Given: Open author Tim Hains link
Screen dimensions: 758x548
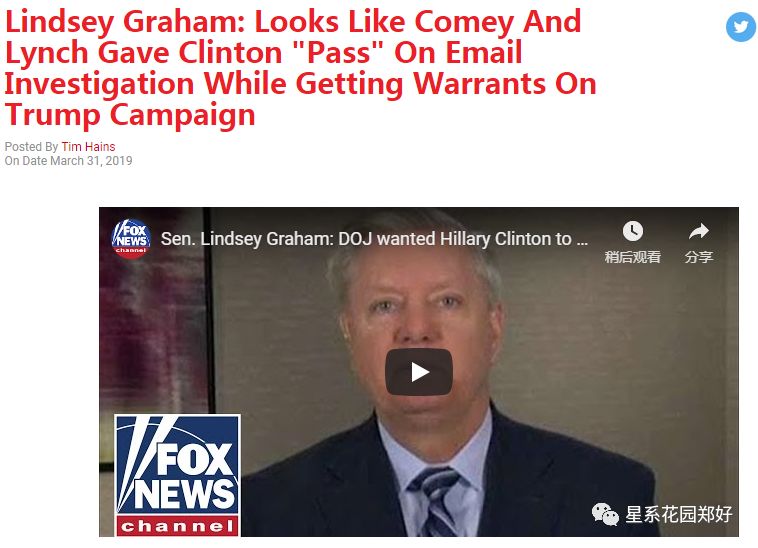Looking at the screenshot, I should point(88,146).
